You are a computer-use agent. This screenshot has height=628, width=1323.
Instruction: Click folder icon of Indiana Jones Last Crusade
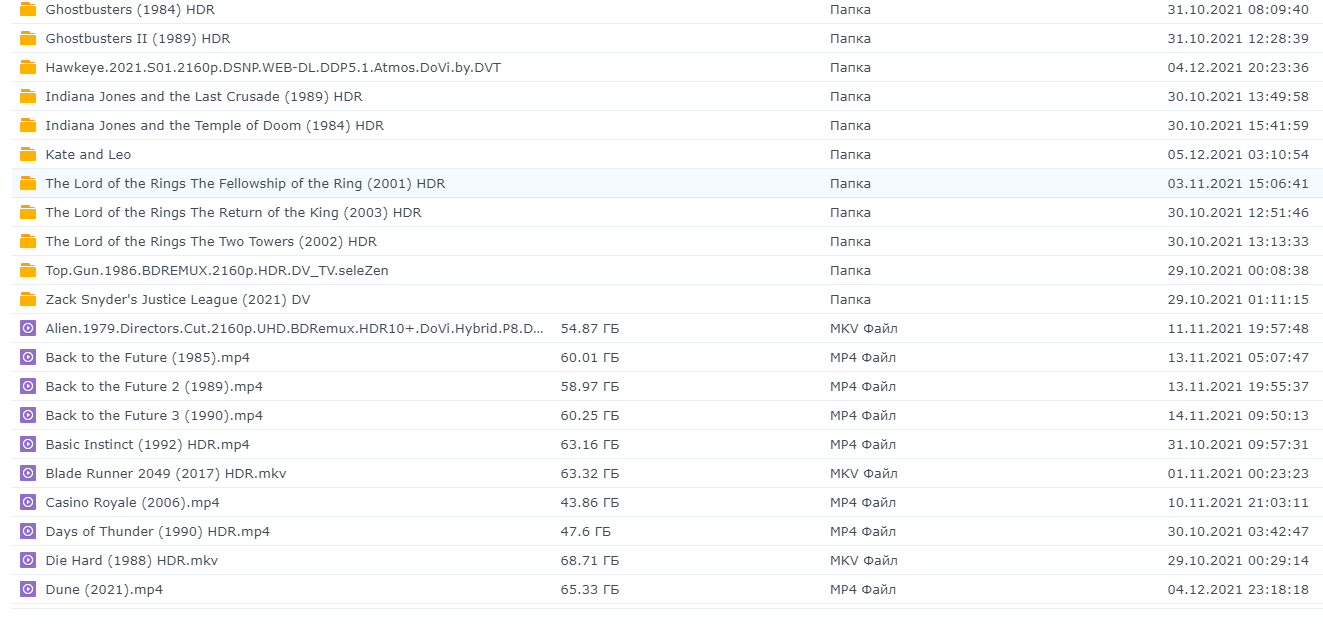[x=28, y=97]
